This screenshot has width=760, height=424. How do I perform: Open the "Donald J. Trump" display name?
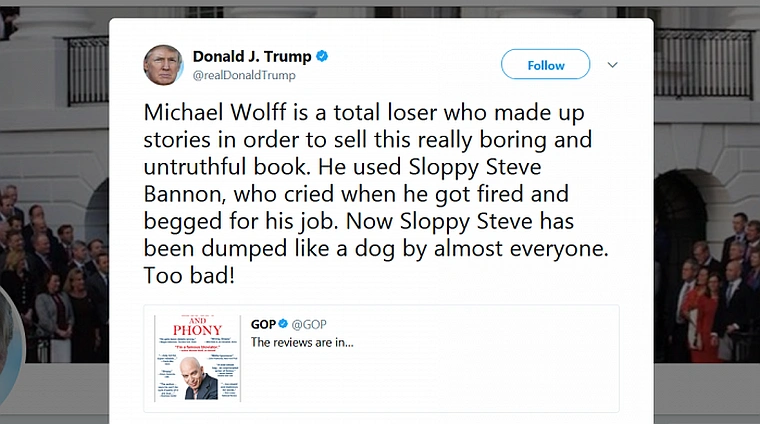(x=251, y=56)
